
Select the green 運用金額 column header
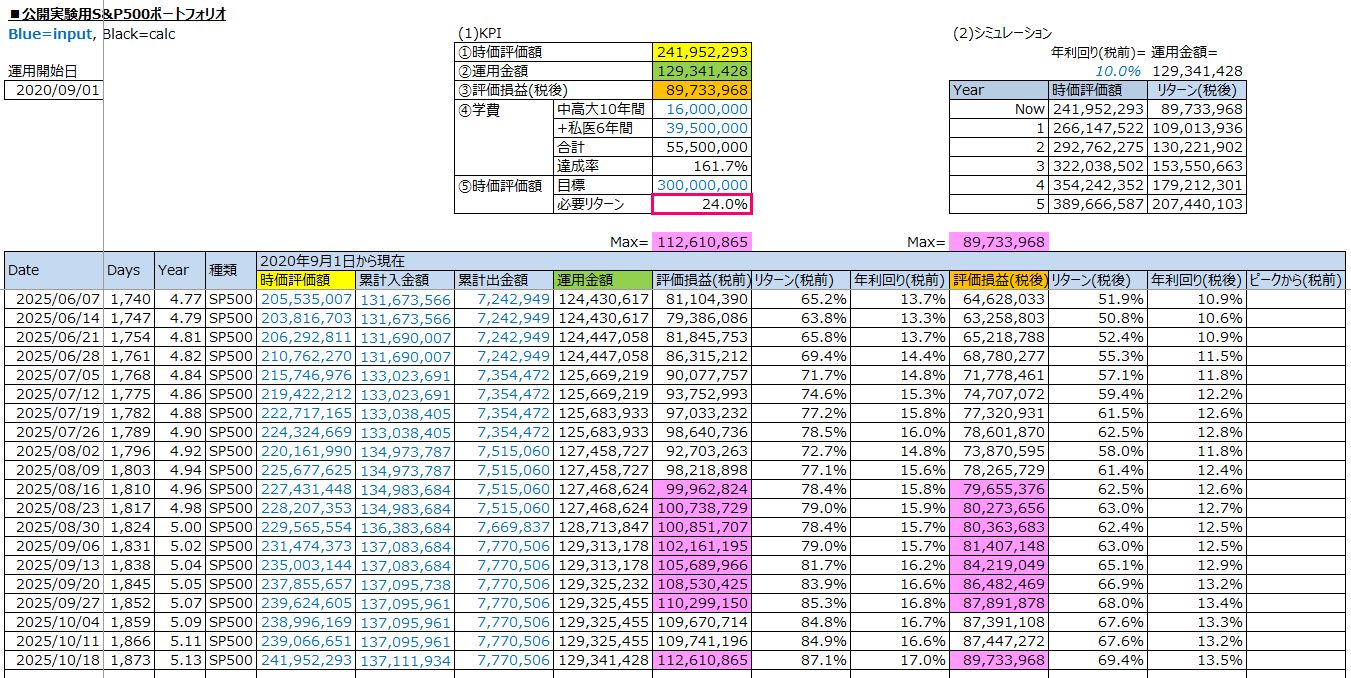pyautogui.click(x=602, y=280)
